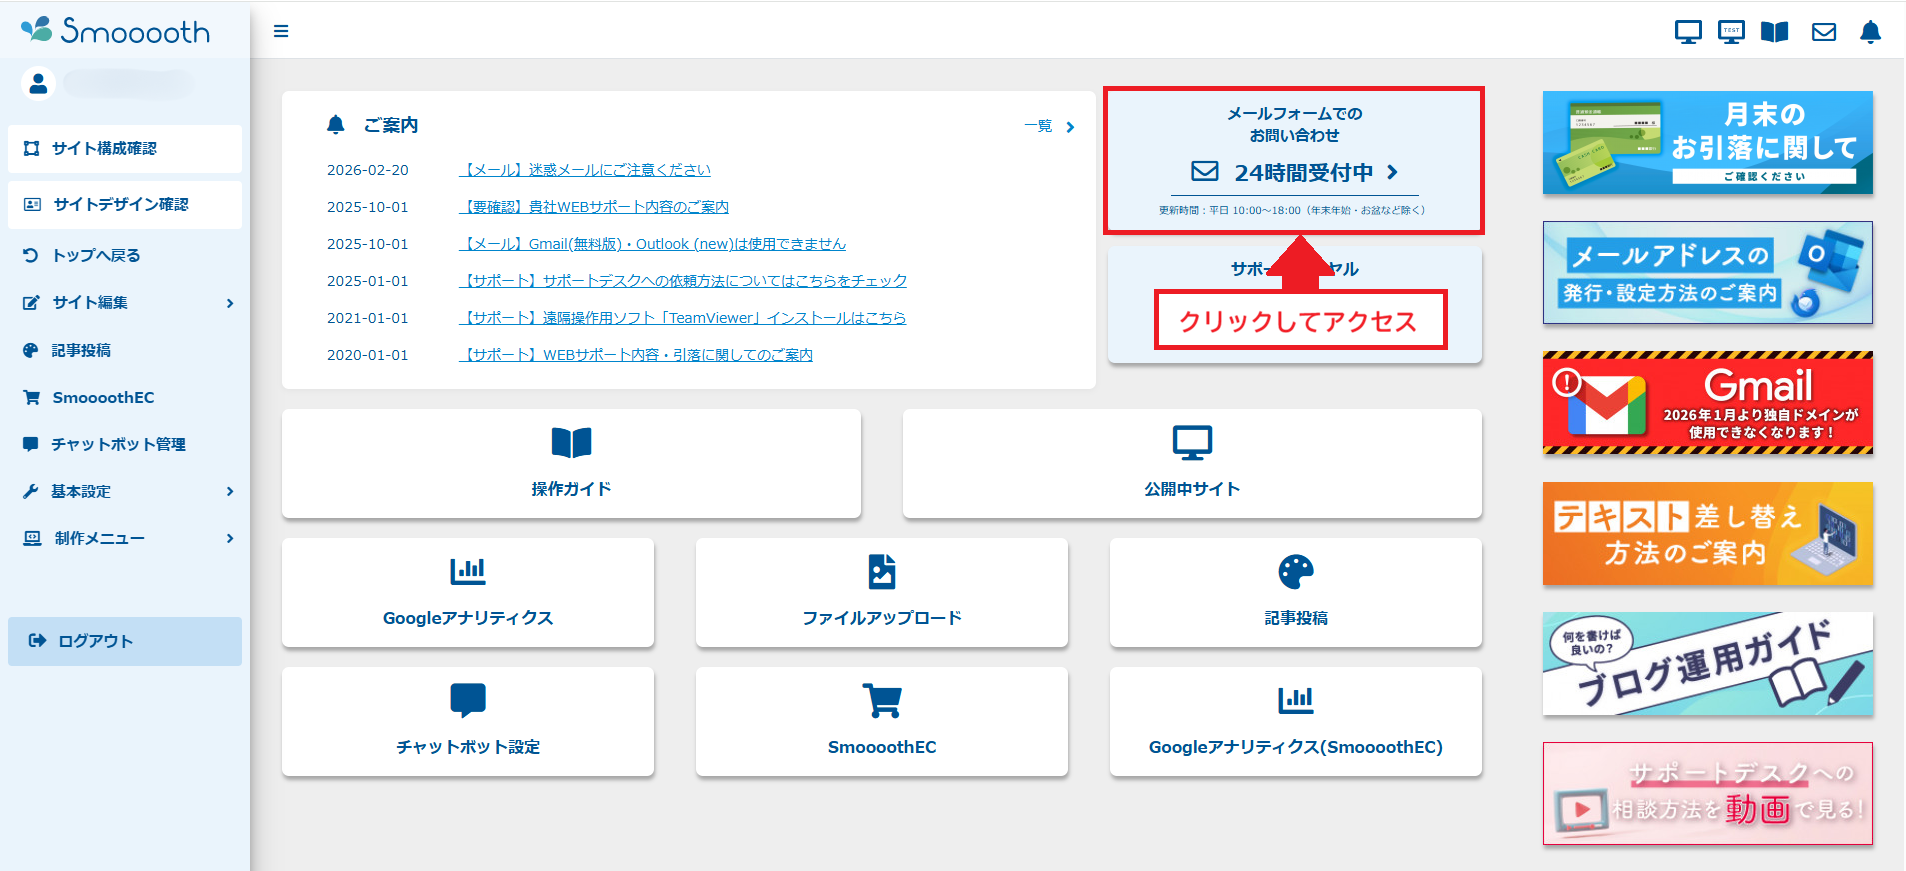The width and height of the screenshot is (1906, 871).
Task: Click the 公開中サイト monitor icon tile
Action: pos(1192,463)
